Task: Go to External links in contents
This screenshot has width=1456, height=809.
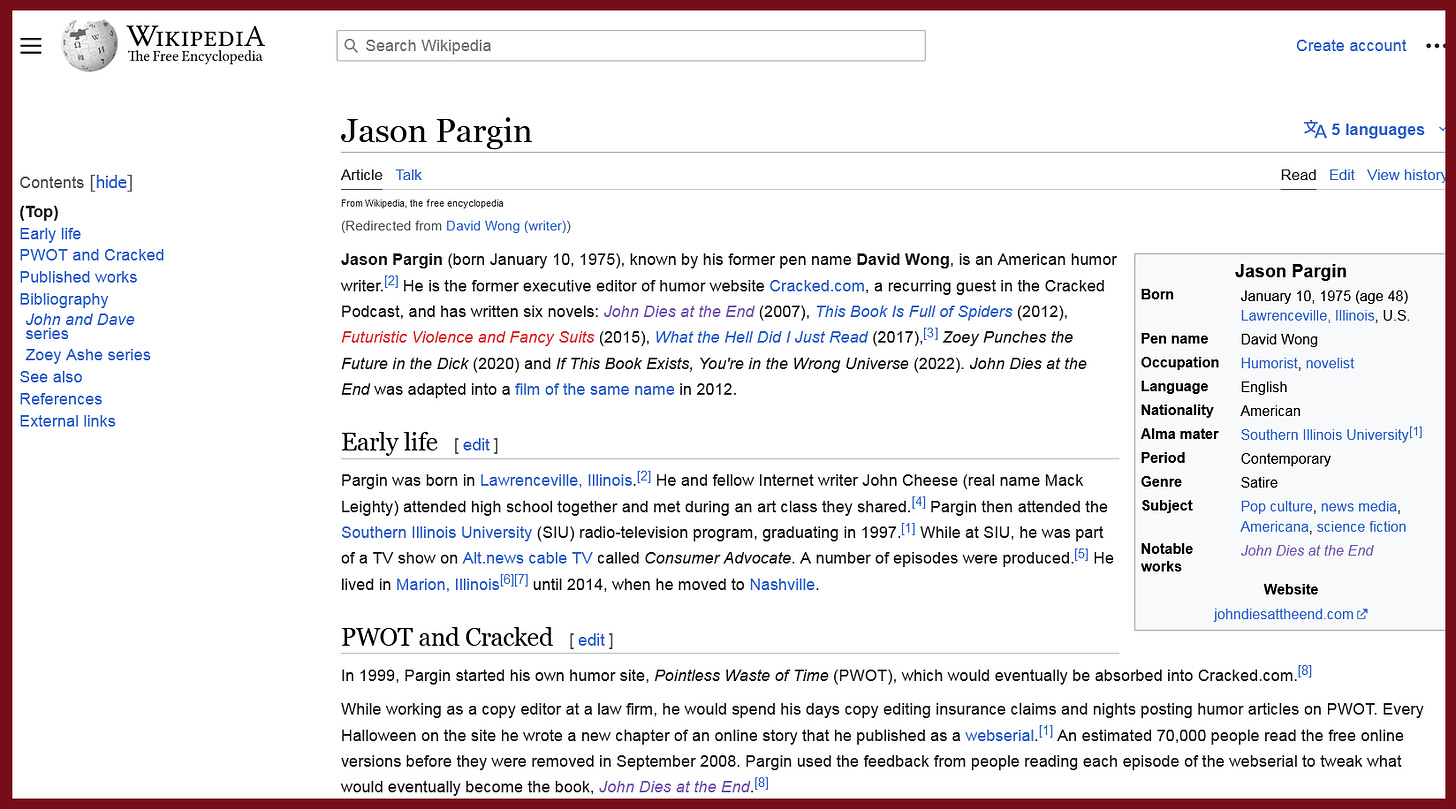Action: click(68, 420)
